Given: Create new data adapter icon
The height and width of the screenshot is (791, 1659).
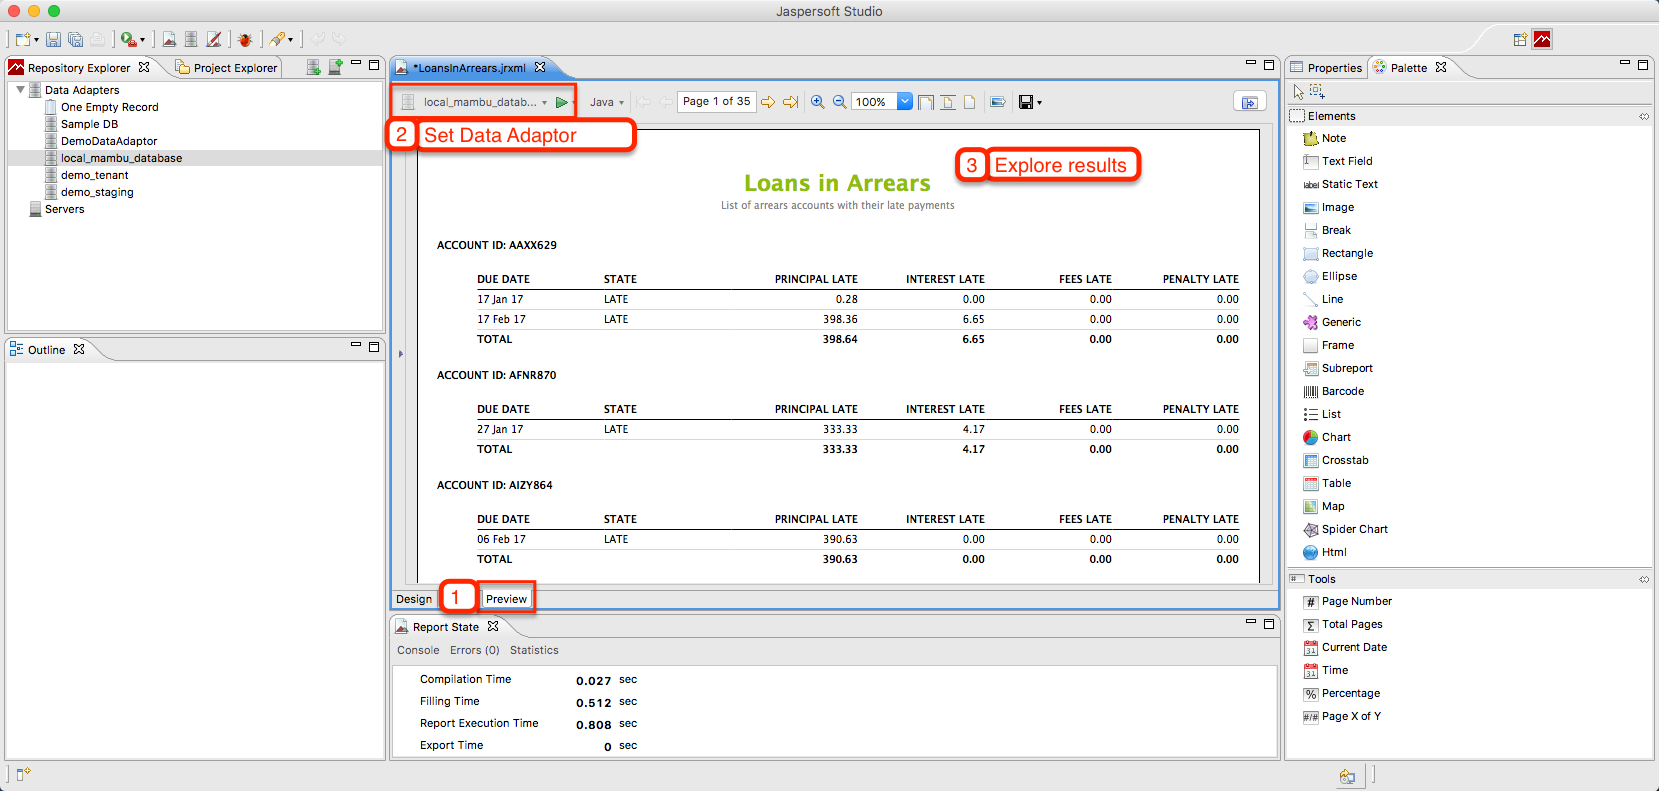Looking at the screenshot, I should pos(314,67).
